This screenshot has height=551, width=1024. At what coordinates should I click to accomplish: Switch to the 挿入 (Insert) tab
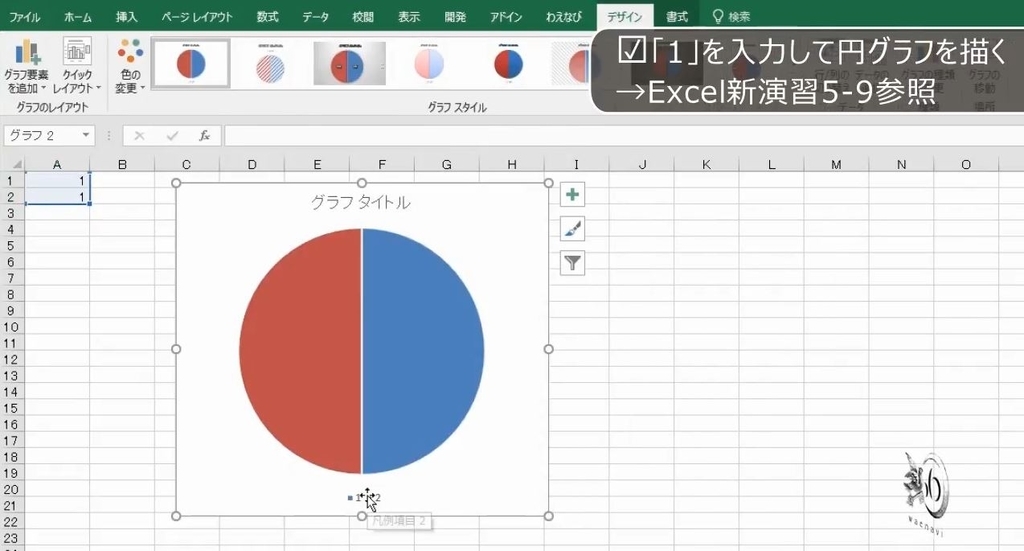point(127,17)
